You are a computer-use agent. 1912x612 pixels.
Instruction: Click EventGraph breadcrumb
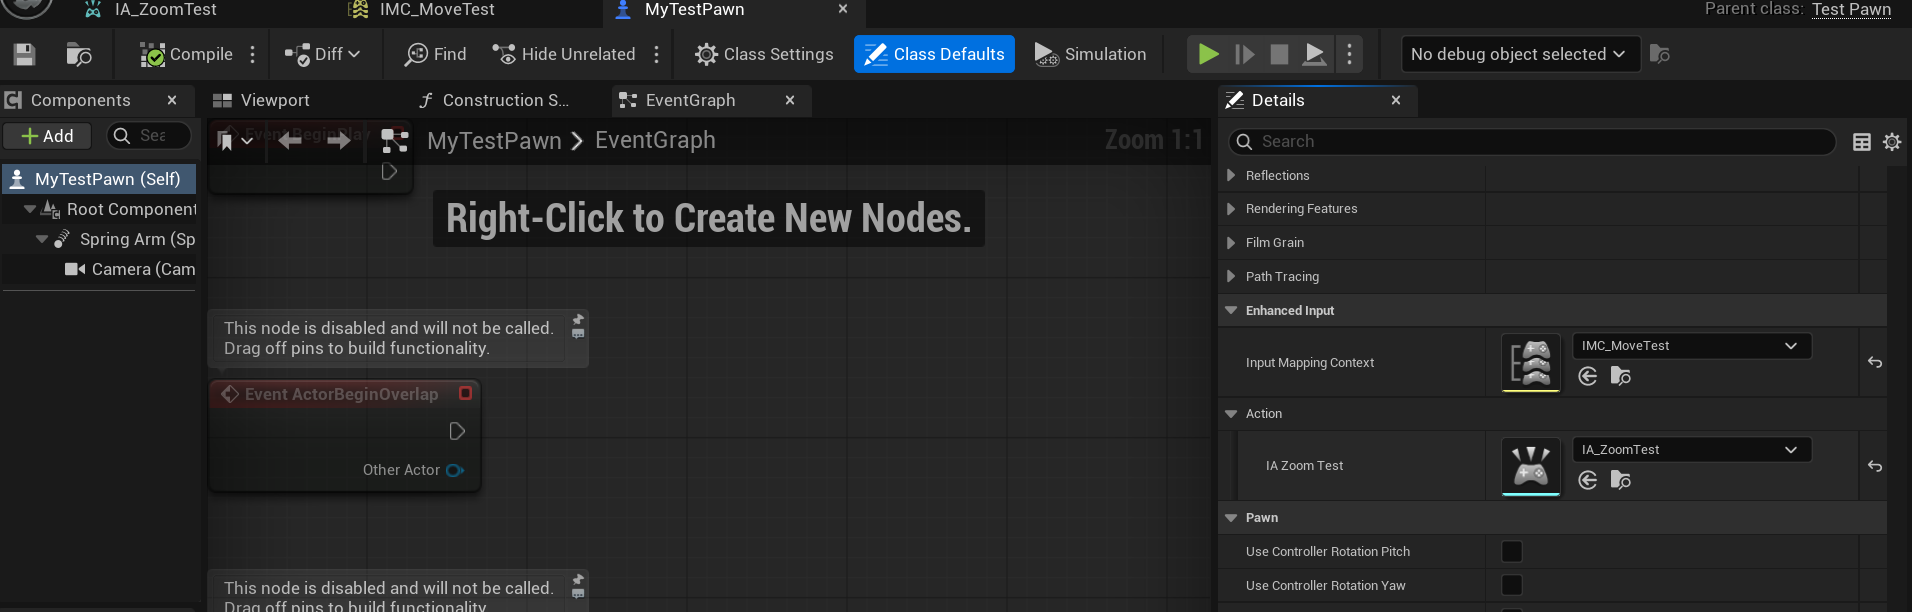click(x=655, y=141)
